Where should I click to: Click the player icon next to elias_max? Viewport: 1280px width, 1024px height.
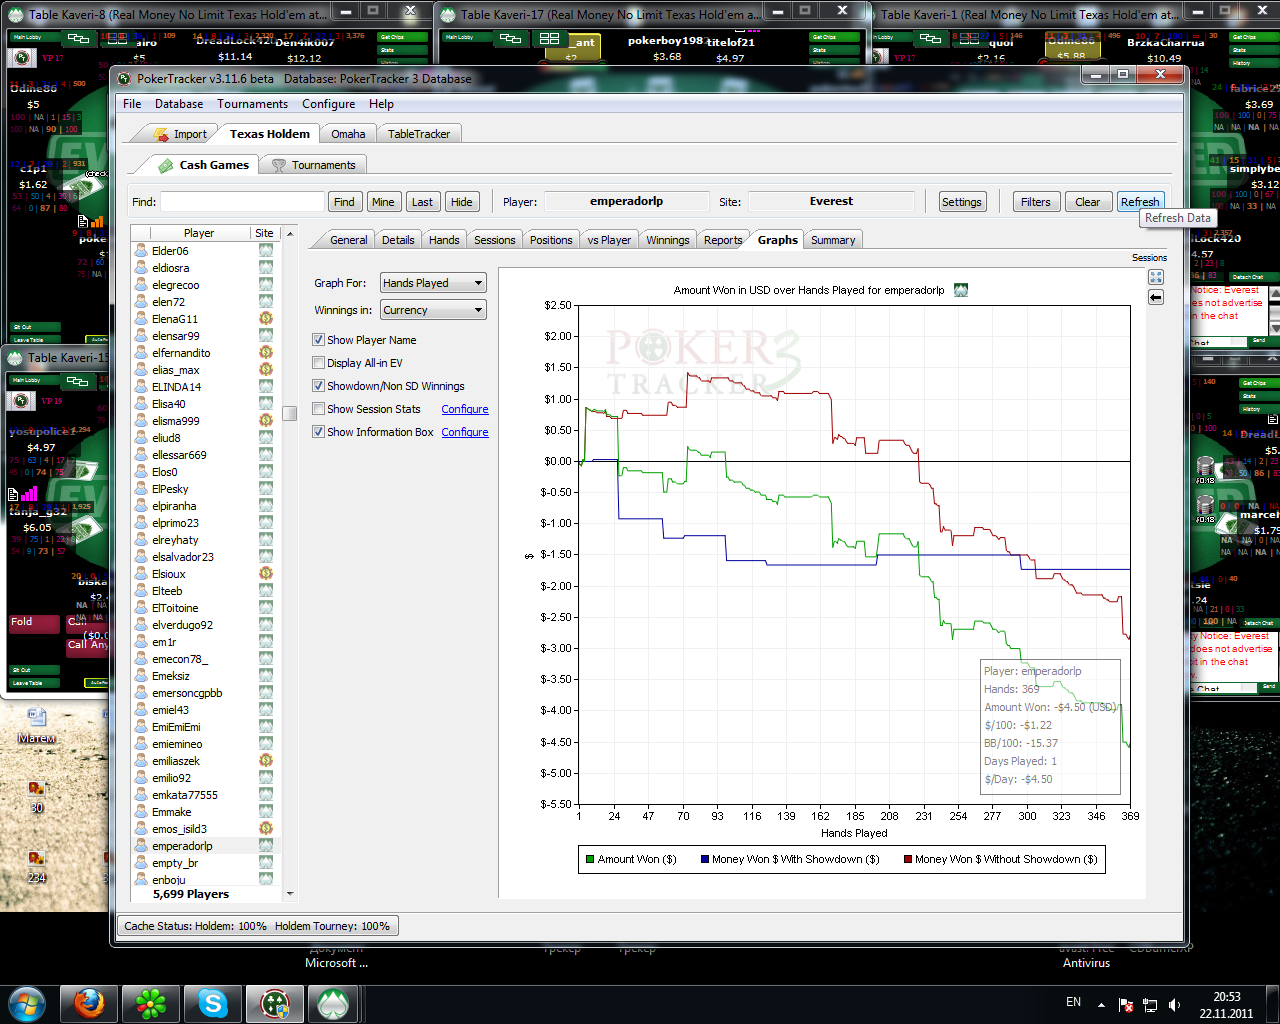pos(141,370)
